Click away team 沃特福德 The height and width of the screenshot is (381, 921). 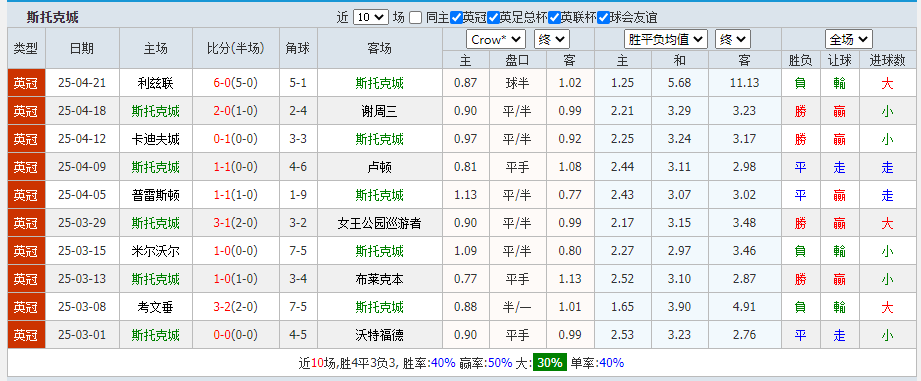pyautogui.click(x=379, y=335)
